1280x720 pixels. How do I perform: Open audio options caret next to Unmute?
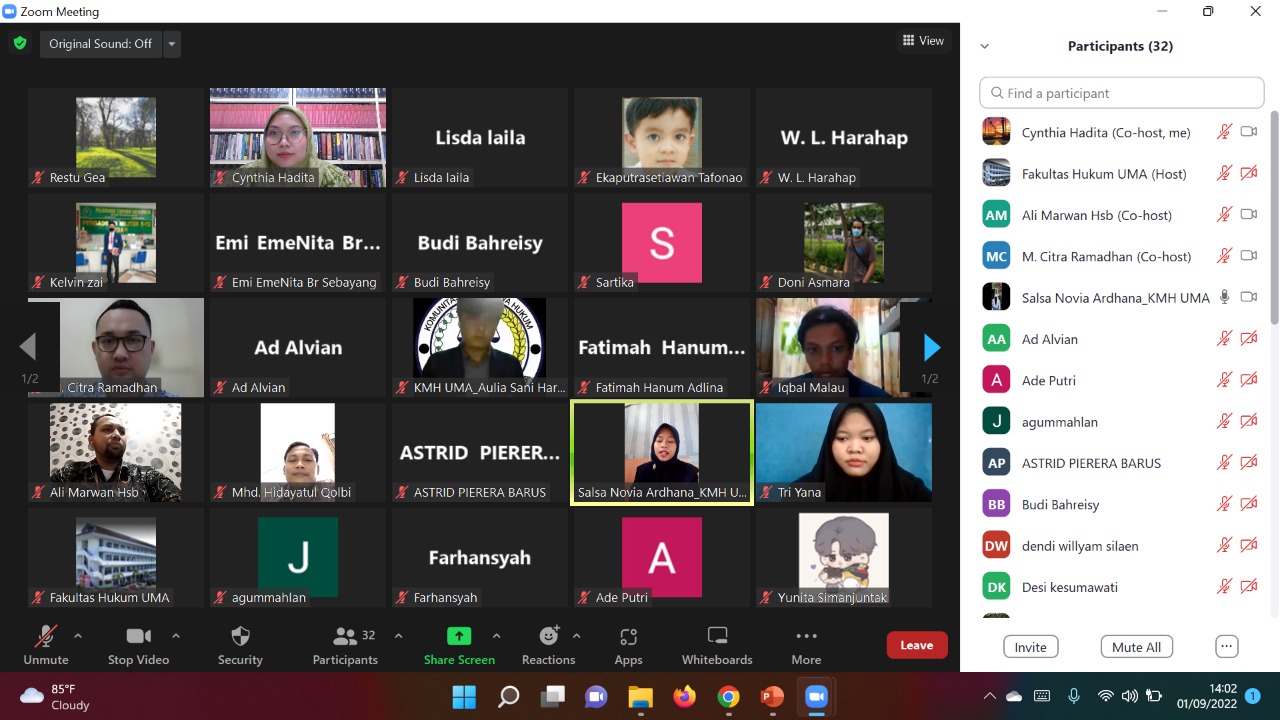tap(78, 636)
